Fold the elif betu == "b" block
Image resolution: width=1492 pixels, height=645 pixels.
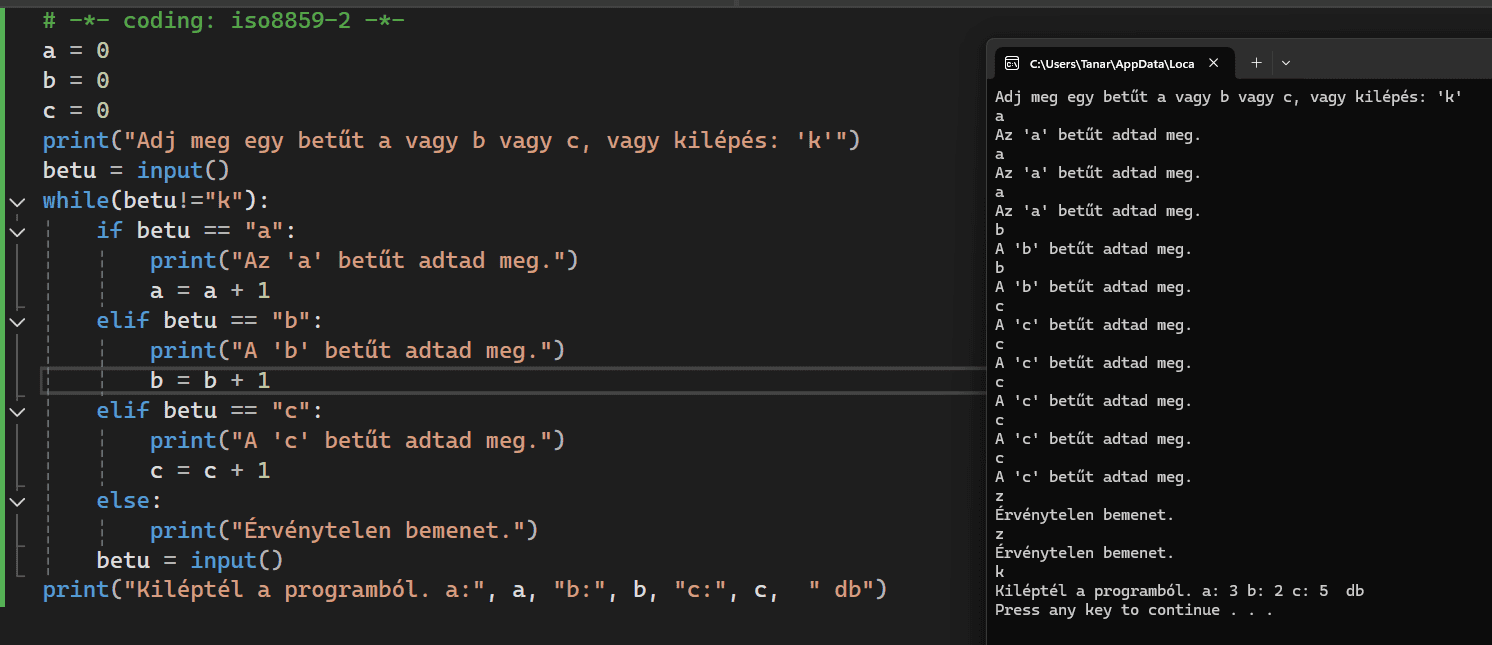pos(16,321)
